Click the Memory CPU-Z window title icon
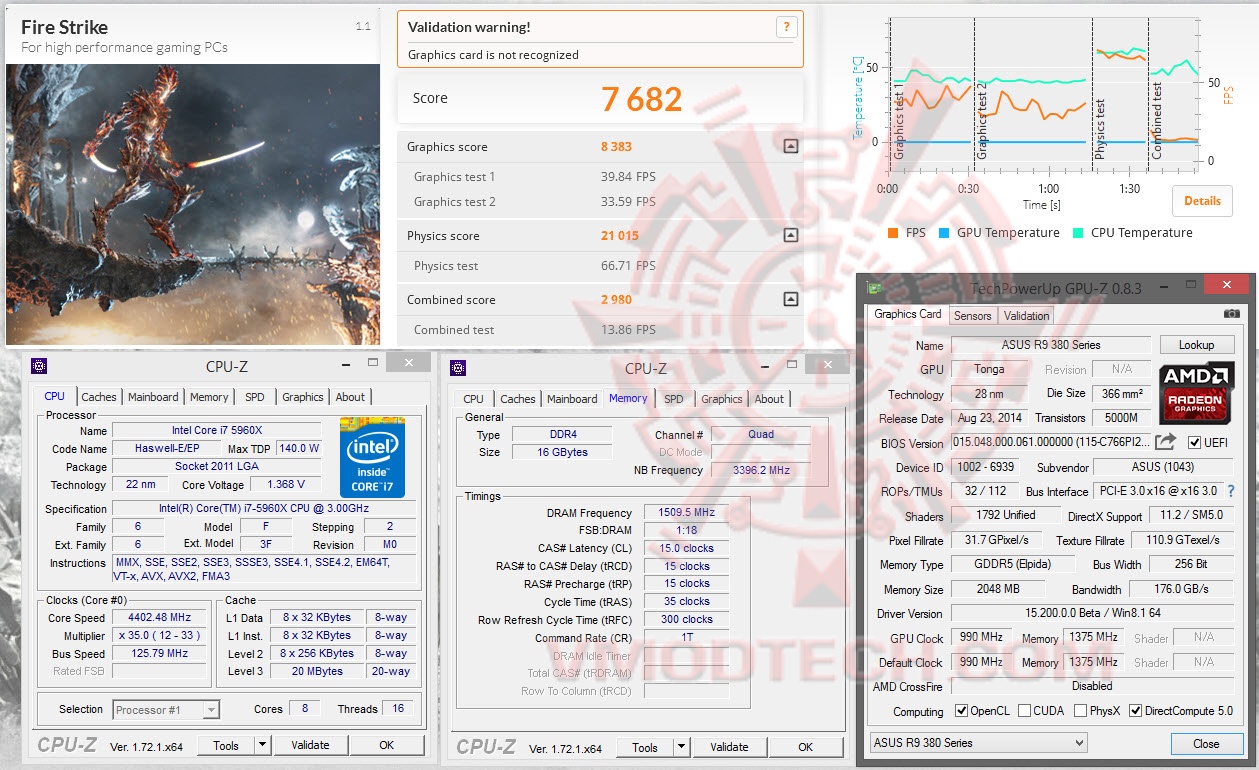The height and width of the screenshot is (770, 1259). tap(458, 367)
